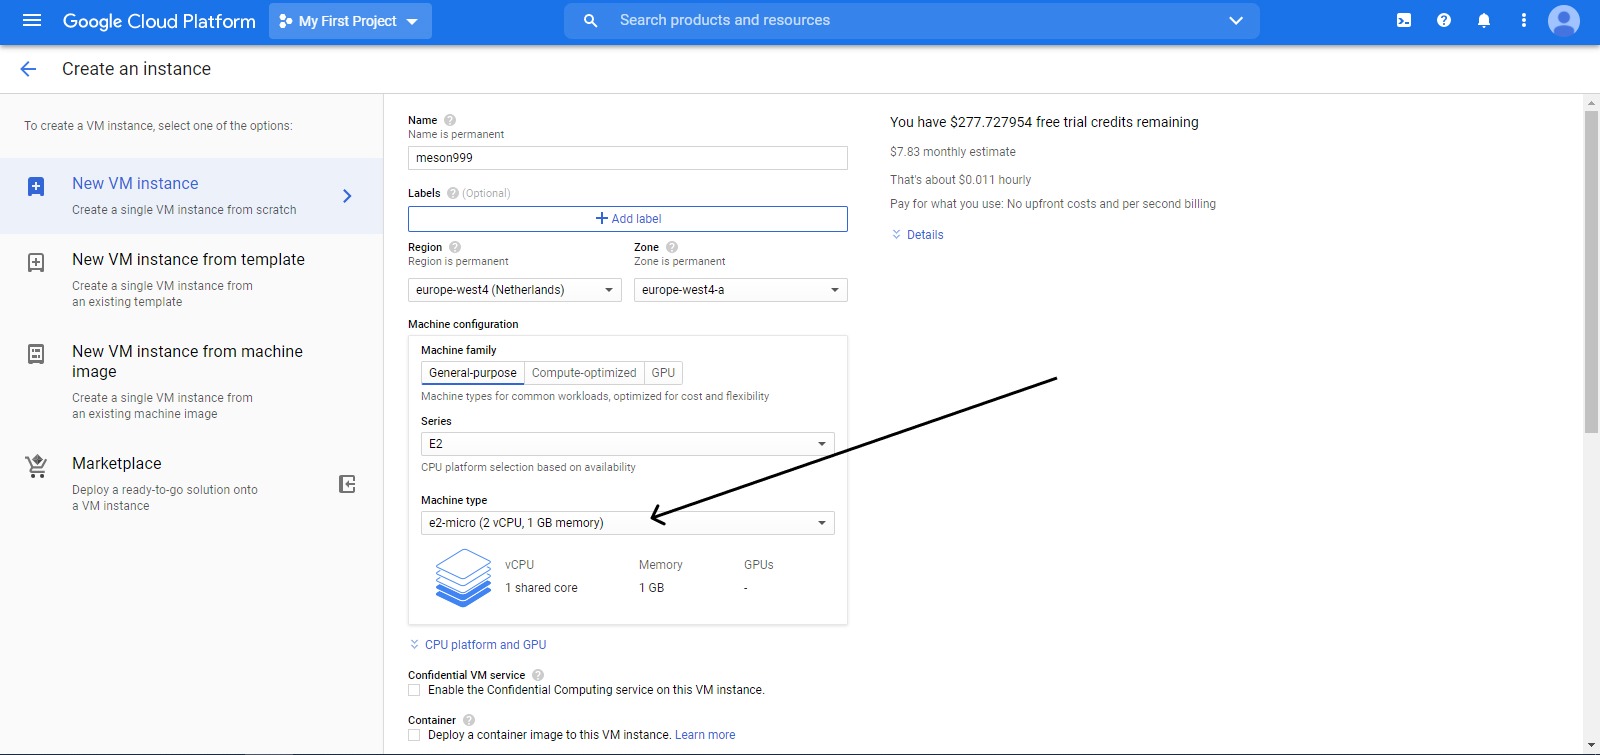
Task: Click the Add label button
Action: pos(628,219)
